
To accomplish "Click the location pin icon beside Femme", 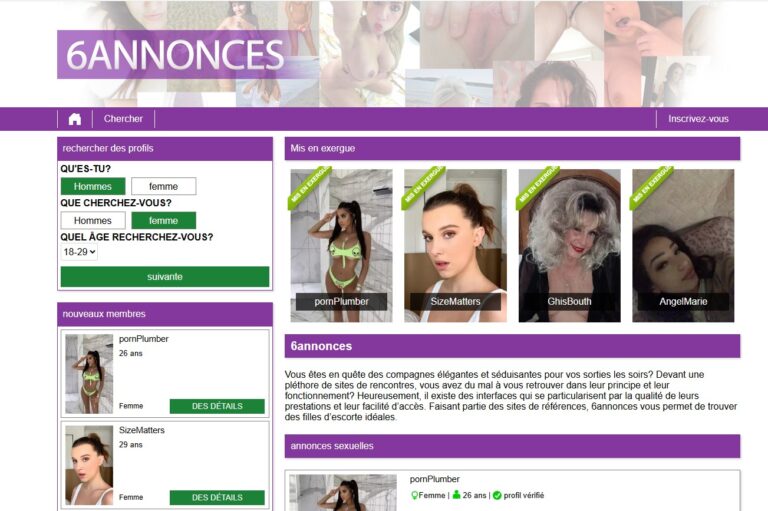I will [x=414, y=495].
